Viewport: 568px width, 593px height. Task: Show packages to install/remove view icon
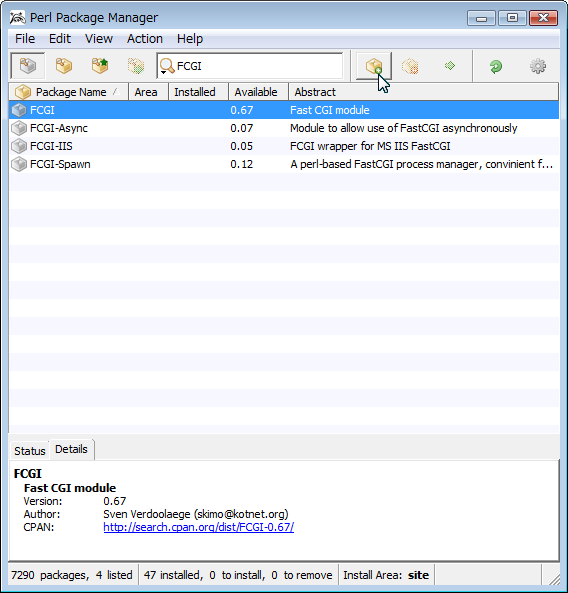tap(136, 66)
